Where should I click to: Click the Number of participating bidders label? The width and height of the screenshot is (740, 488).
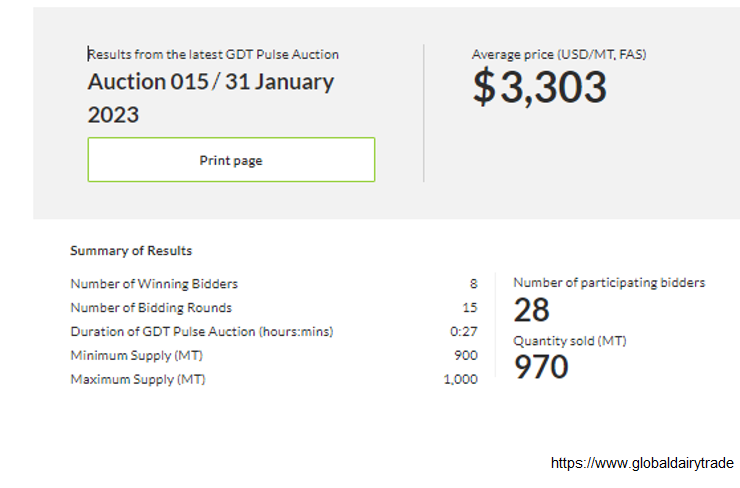pos(609,283)
